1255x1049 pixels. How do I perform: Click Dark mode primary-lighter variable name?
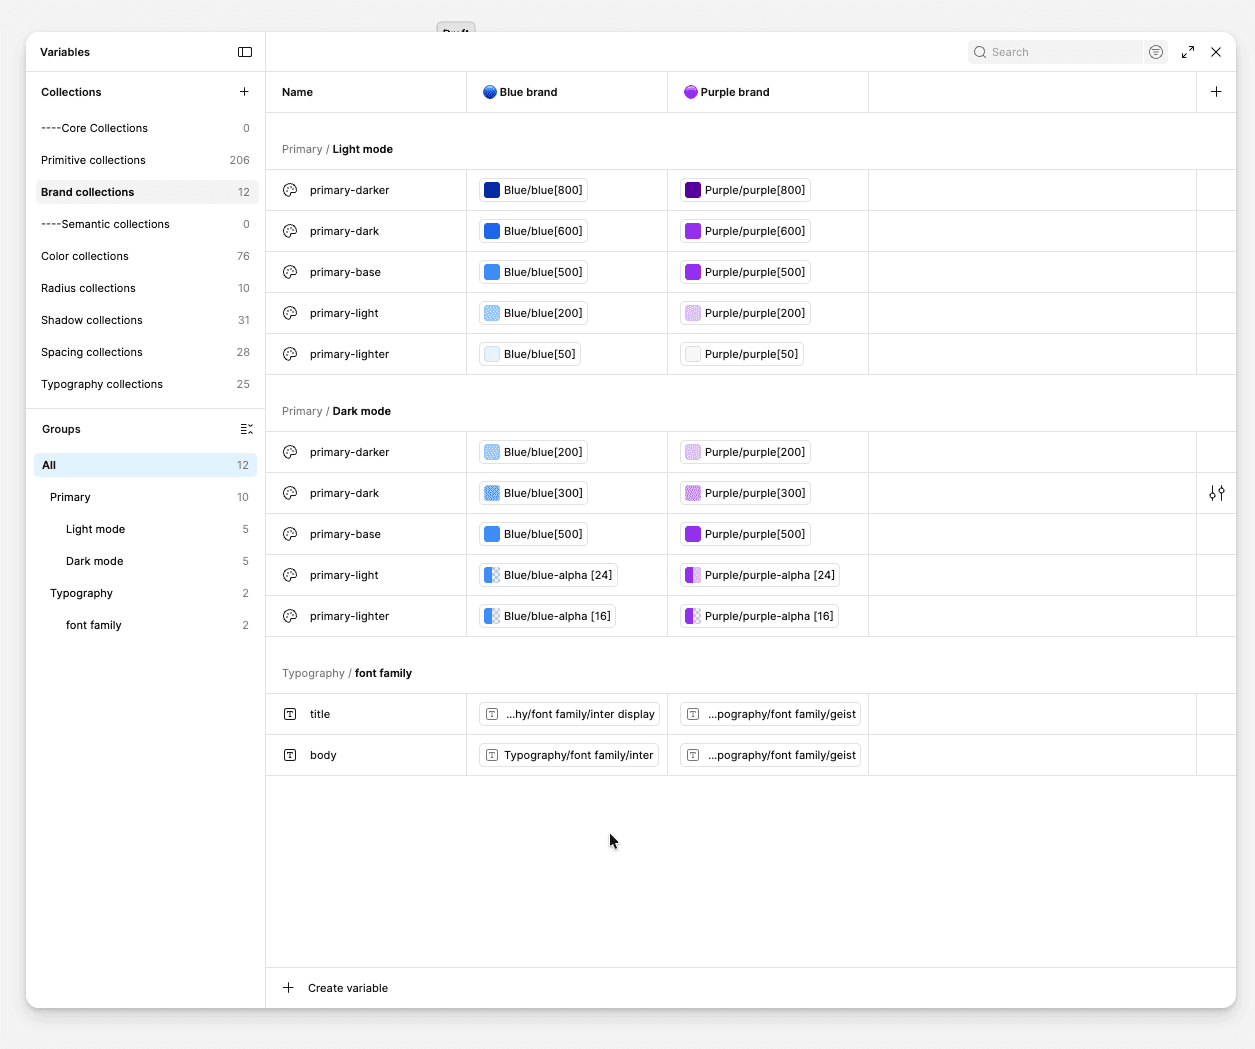pyautogui.click(x=349, y=616)
